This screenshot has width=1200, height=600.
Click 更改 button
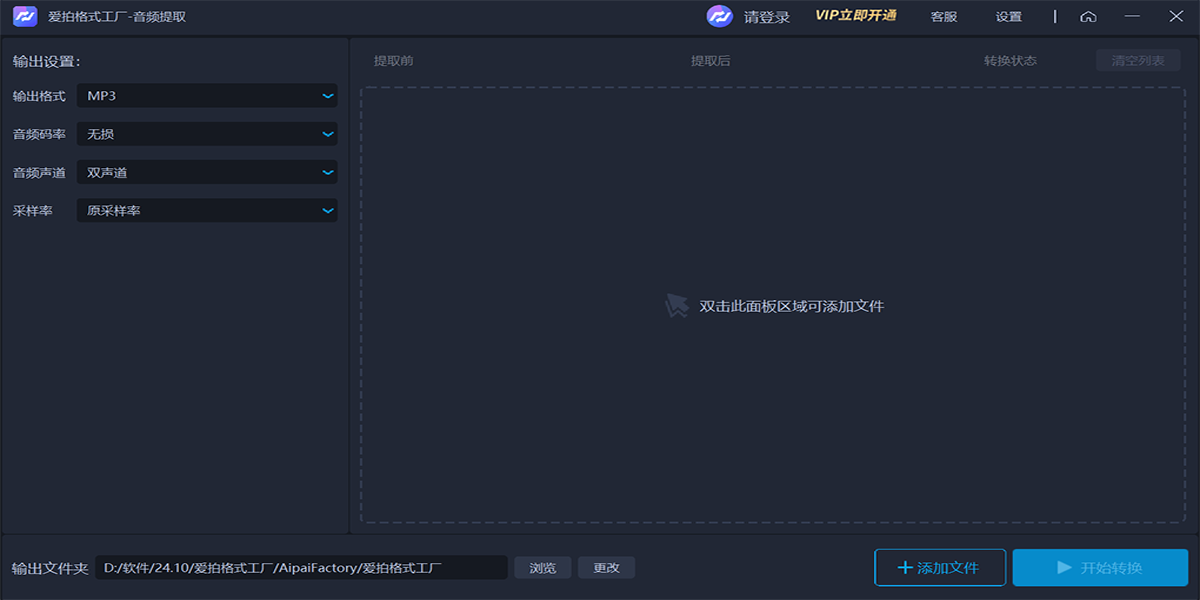[x=607, y=568]
